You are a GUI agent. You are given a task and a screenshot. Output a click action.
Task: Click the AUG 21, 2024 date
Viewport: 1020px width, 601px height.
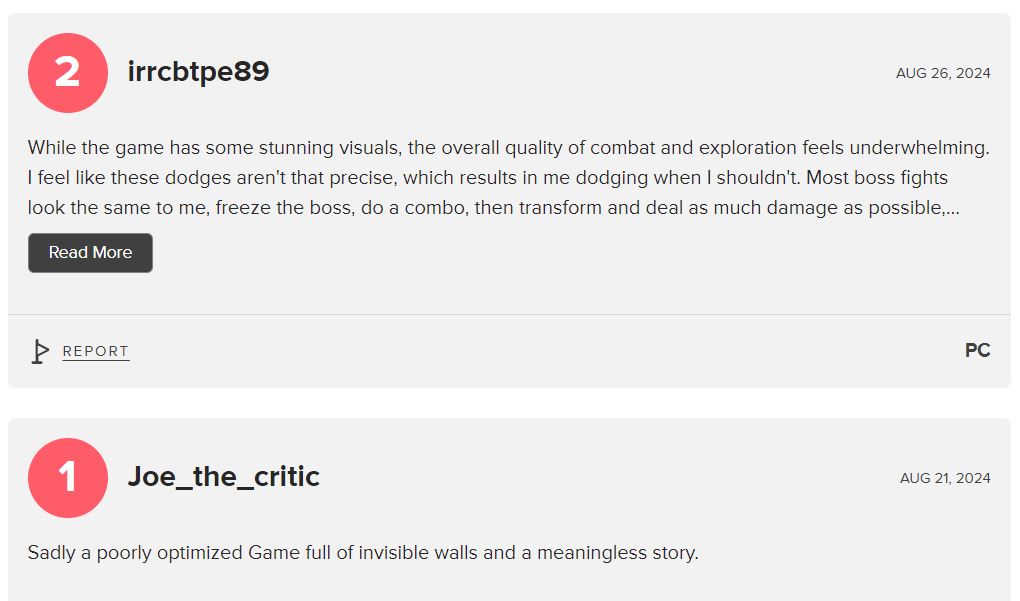point(945,478)
